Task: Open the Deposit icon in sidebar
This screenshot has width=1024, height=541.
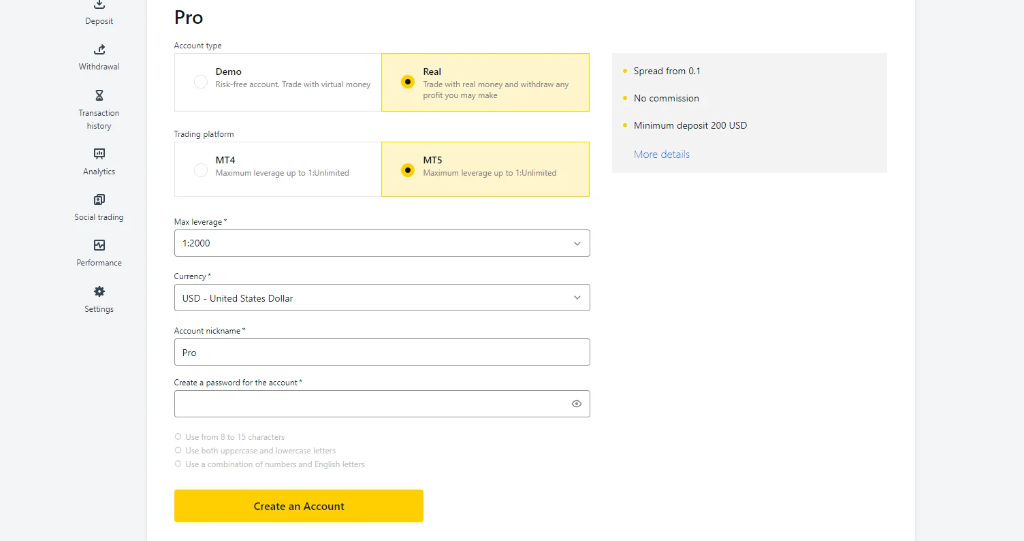Action: [x=99, y=5]
